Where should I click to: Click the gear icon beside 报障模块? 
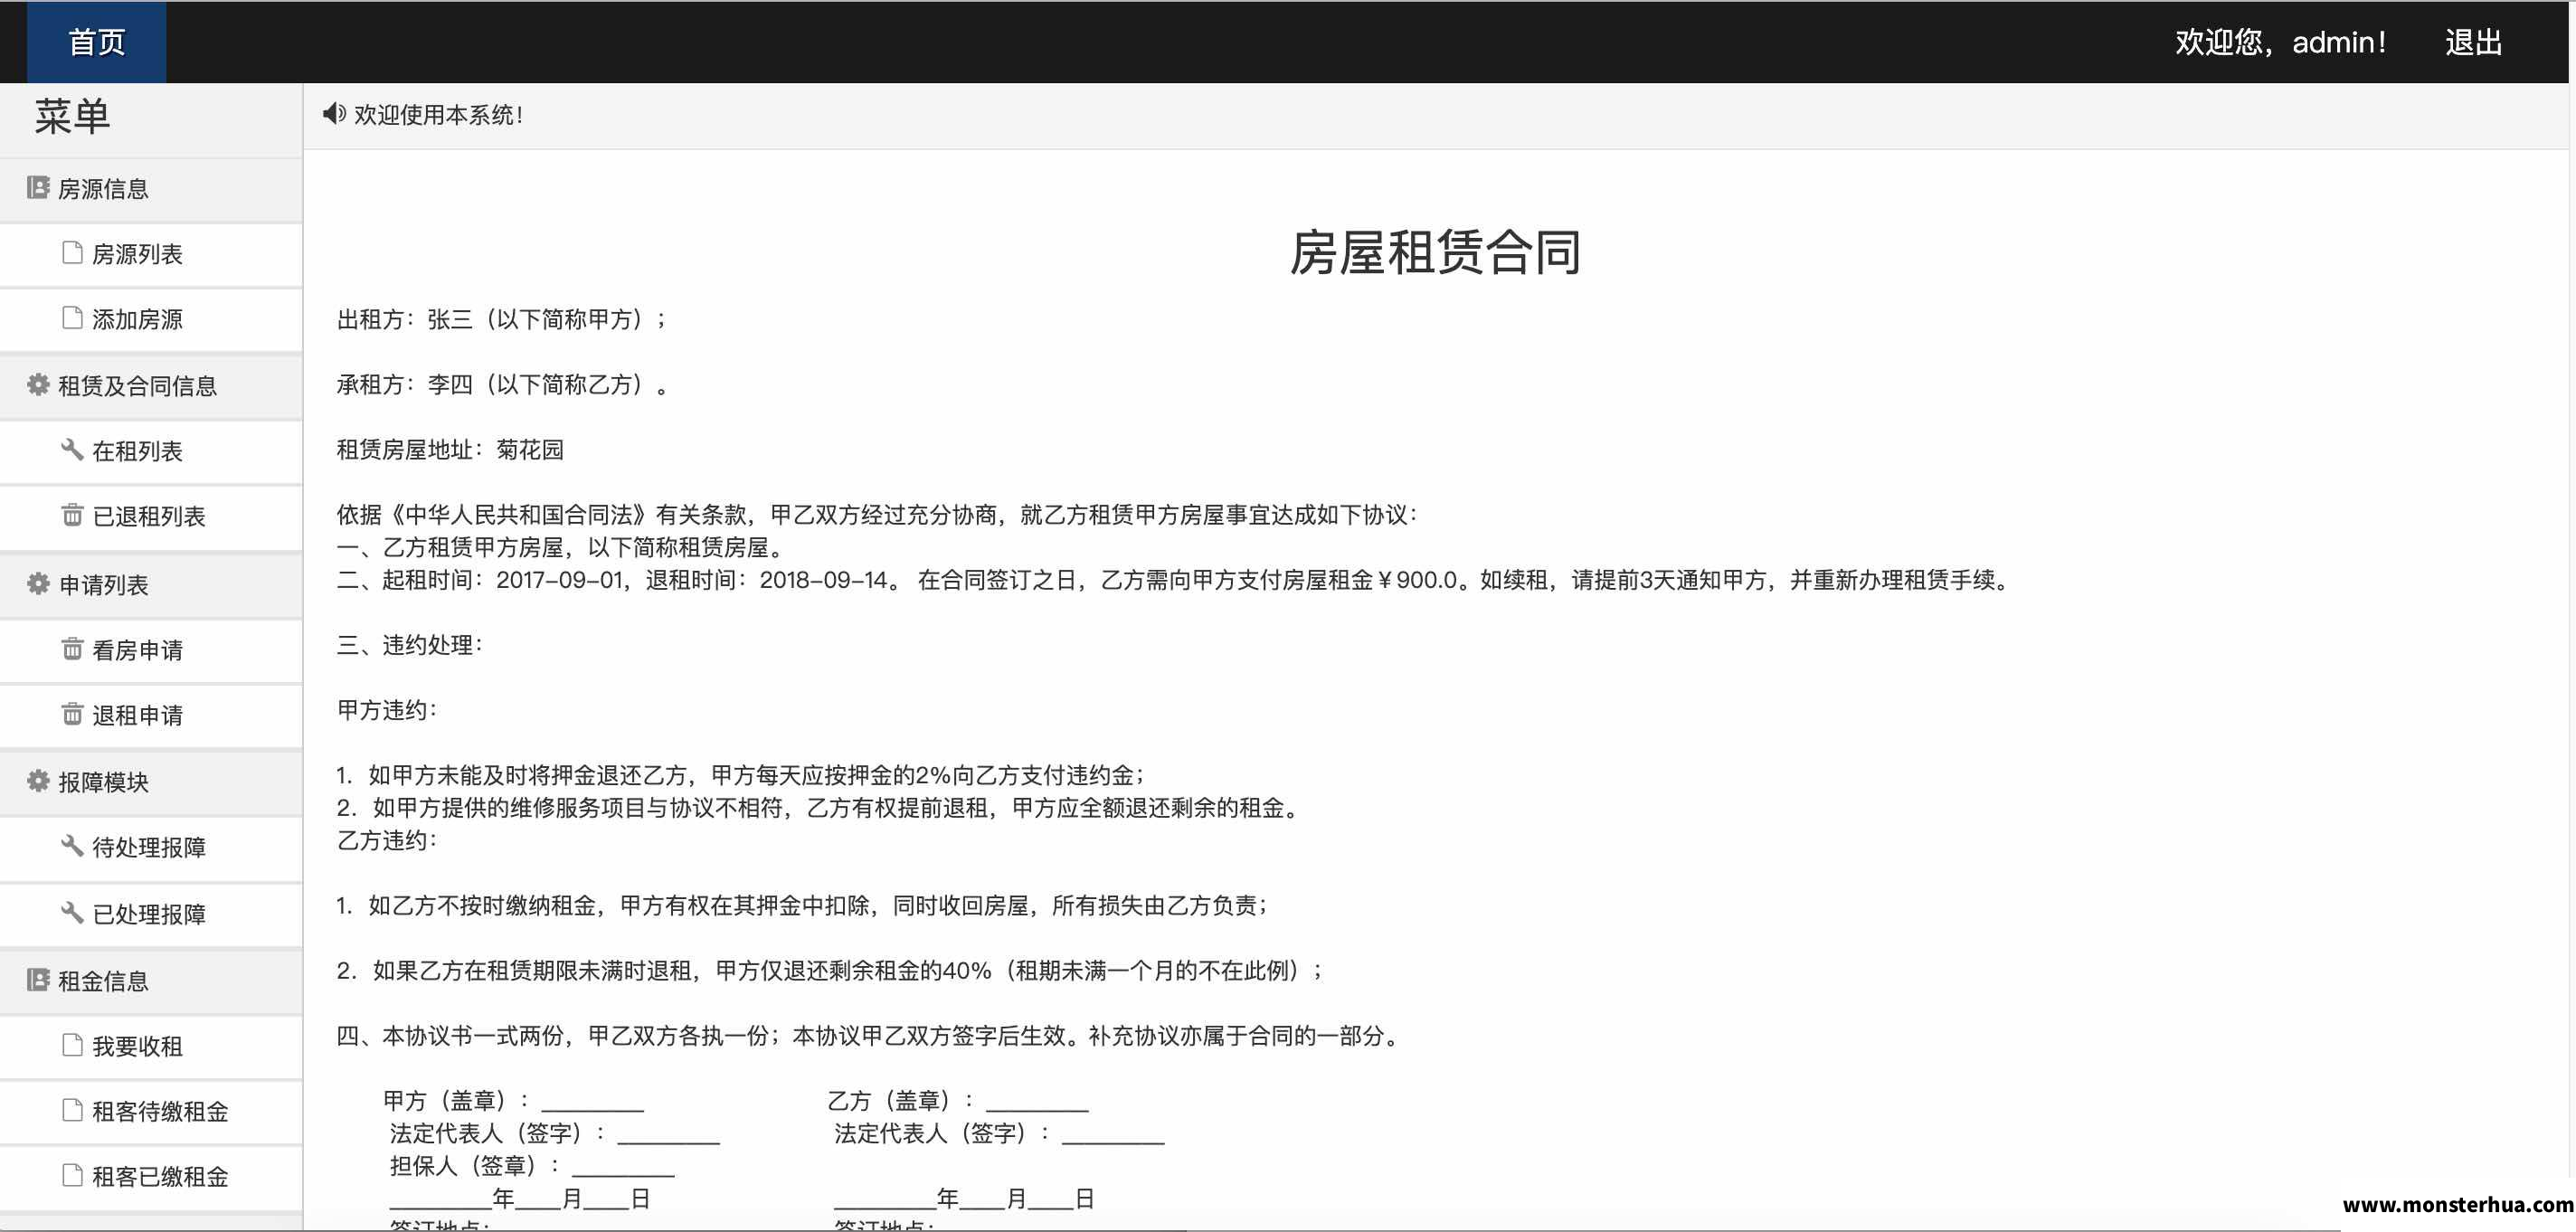click(38, 781)
